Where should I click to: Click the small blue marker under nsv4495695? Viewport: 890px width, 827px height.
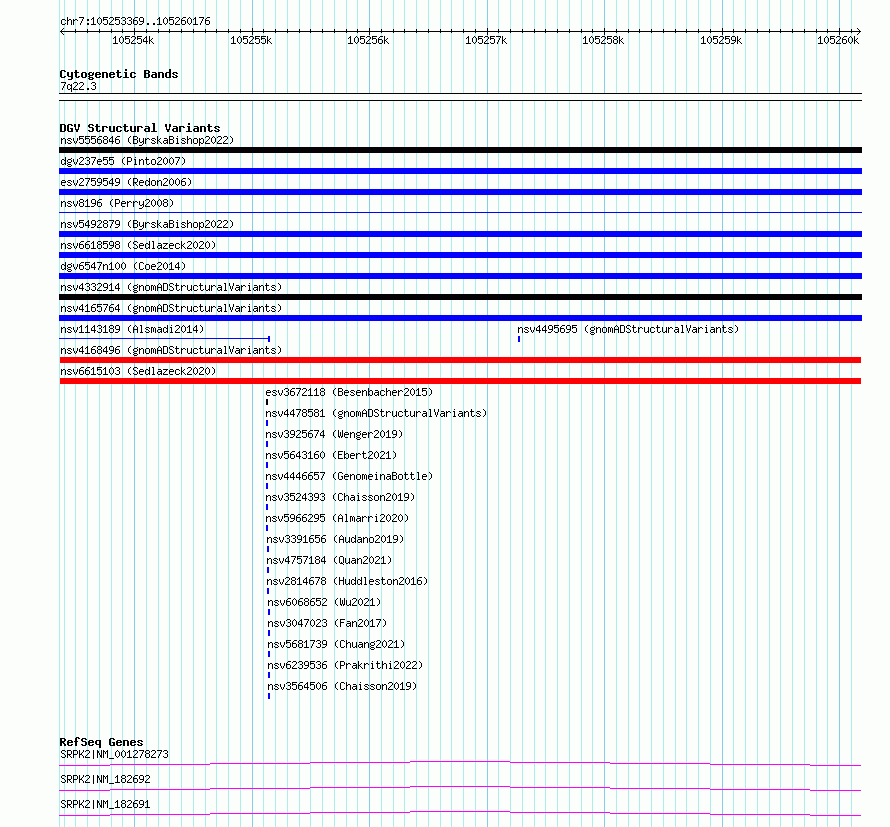tap(519, 339)
